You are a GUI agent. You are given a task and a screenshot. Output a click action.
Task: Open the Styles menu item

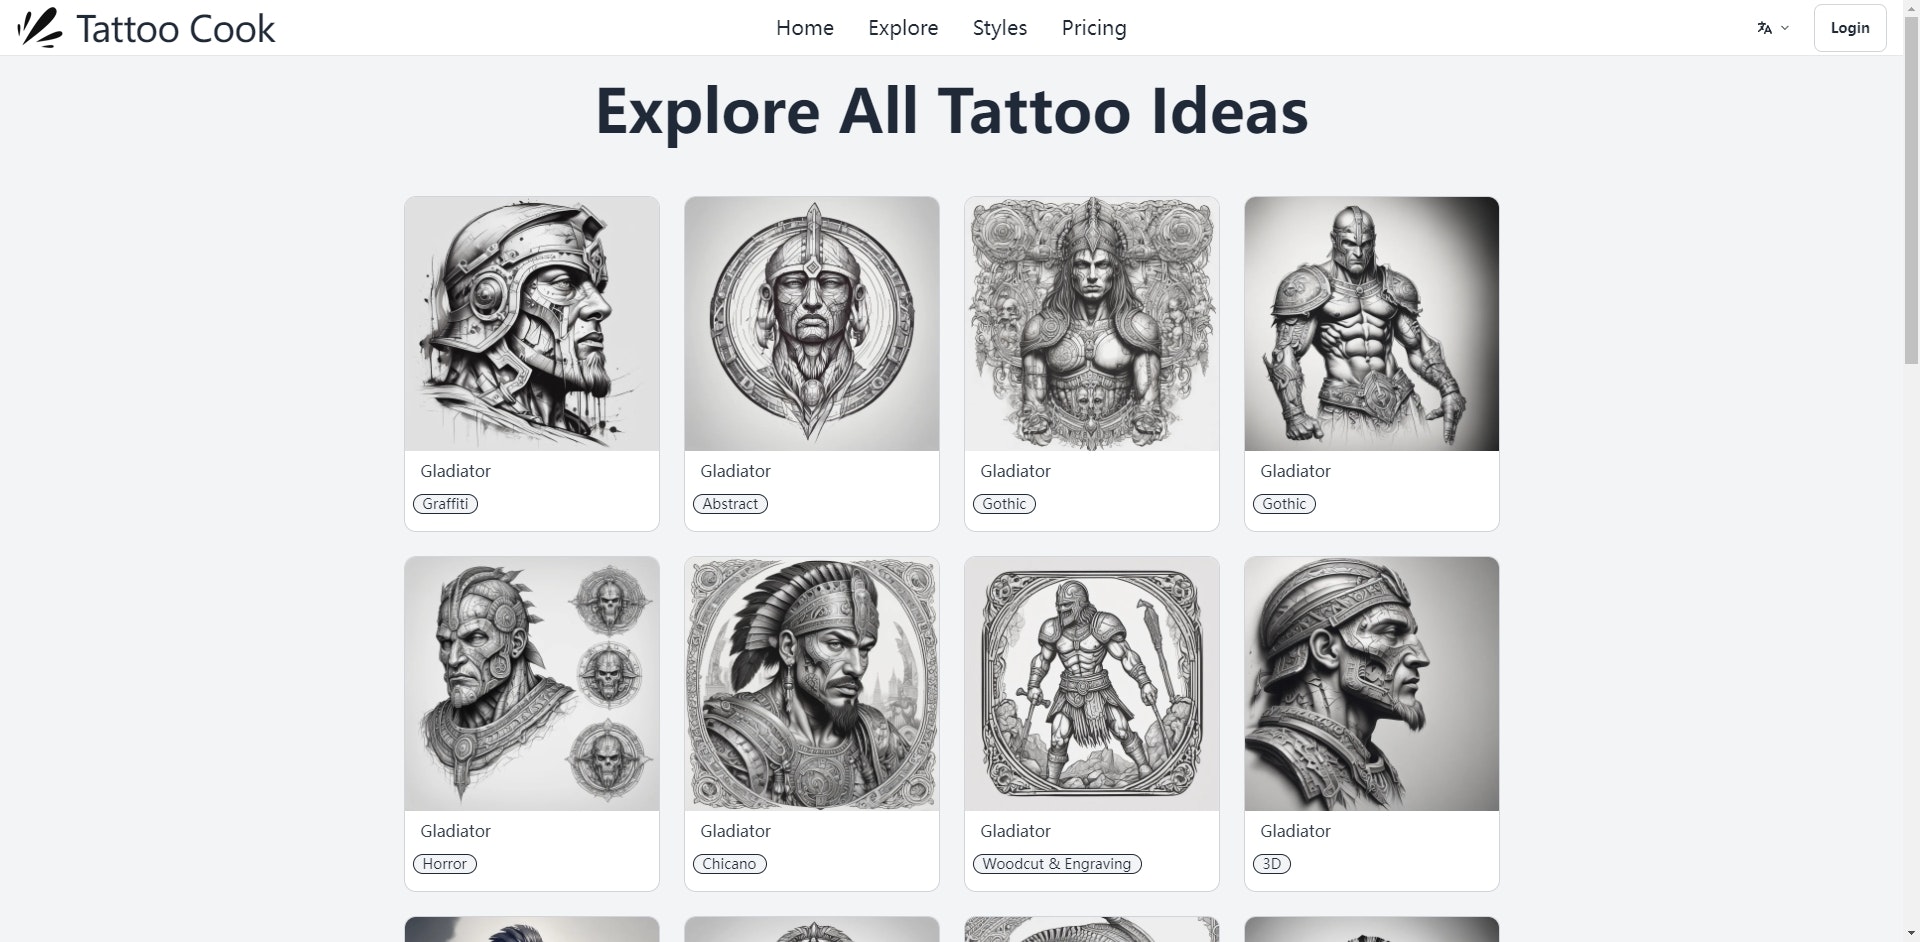(1000, 28)
